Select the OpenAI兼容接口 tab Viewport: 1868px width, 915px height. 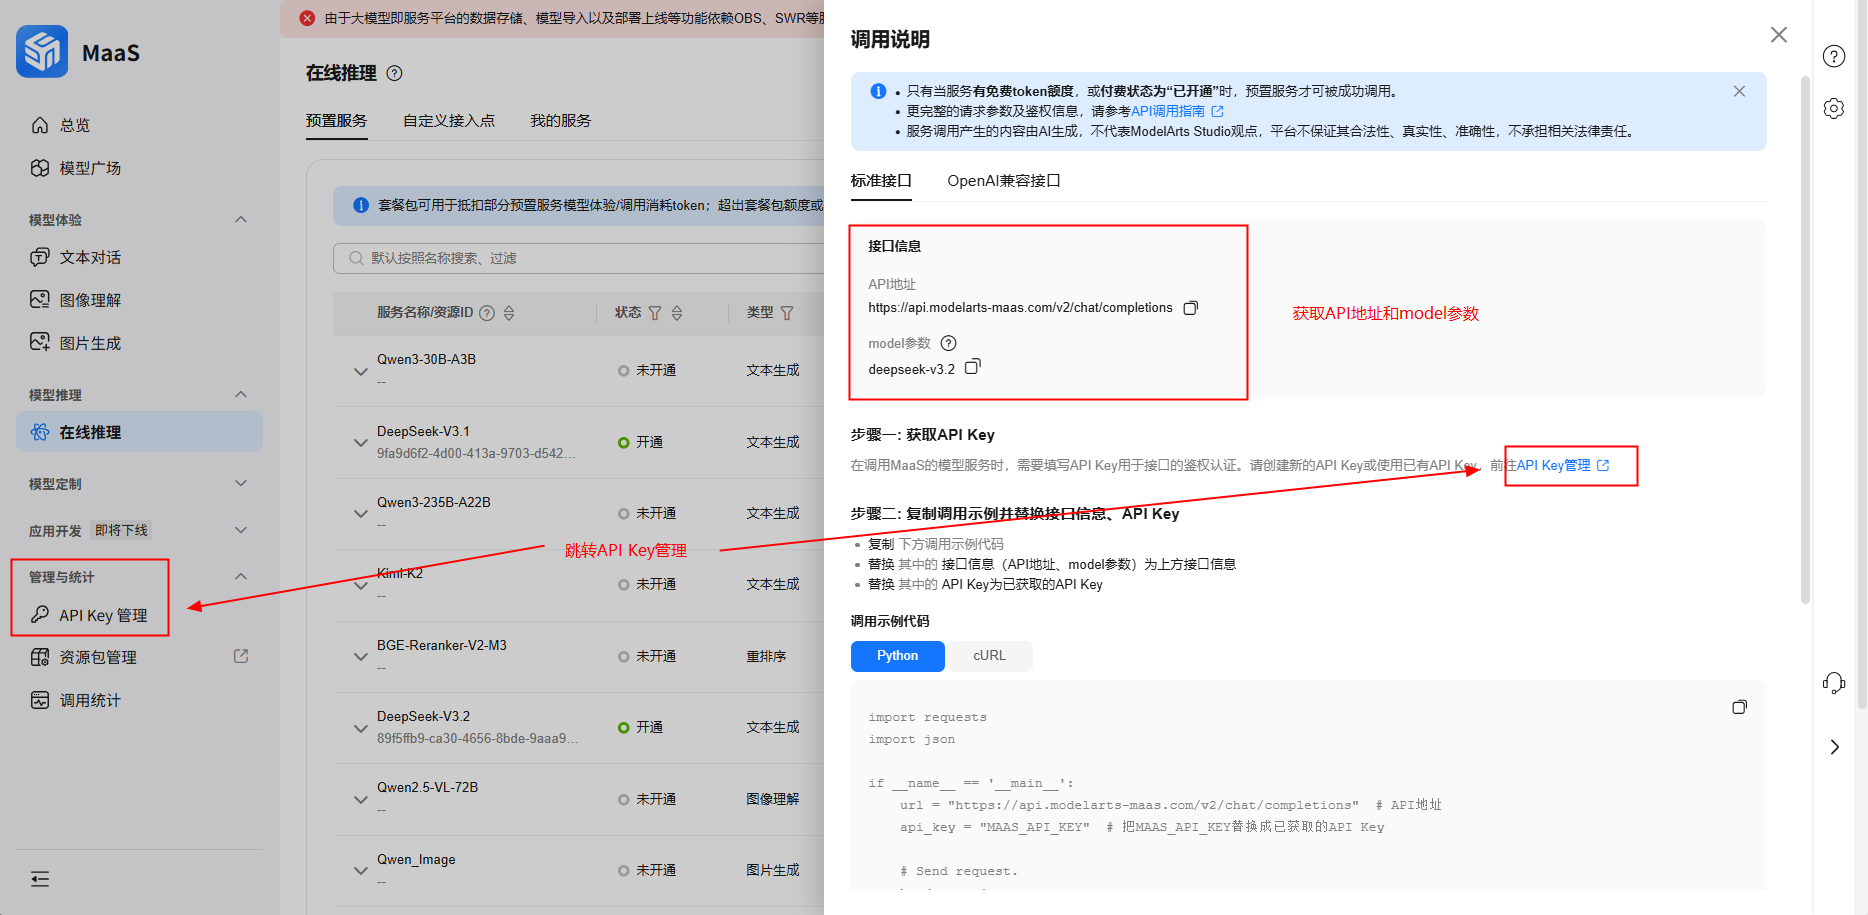pos(1004,180)
